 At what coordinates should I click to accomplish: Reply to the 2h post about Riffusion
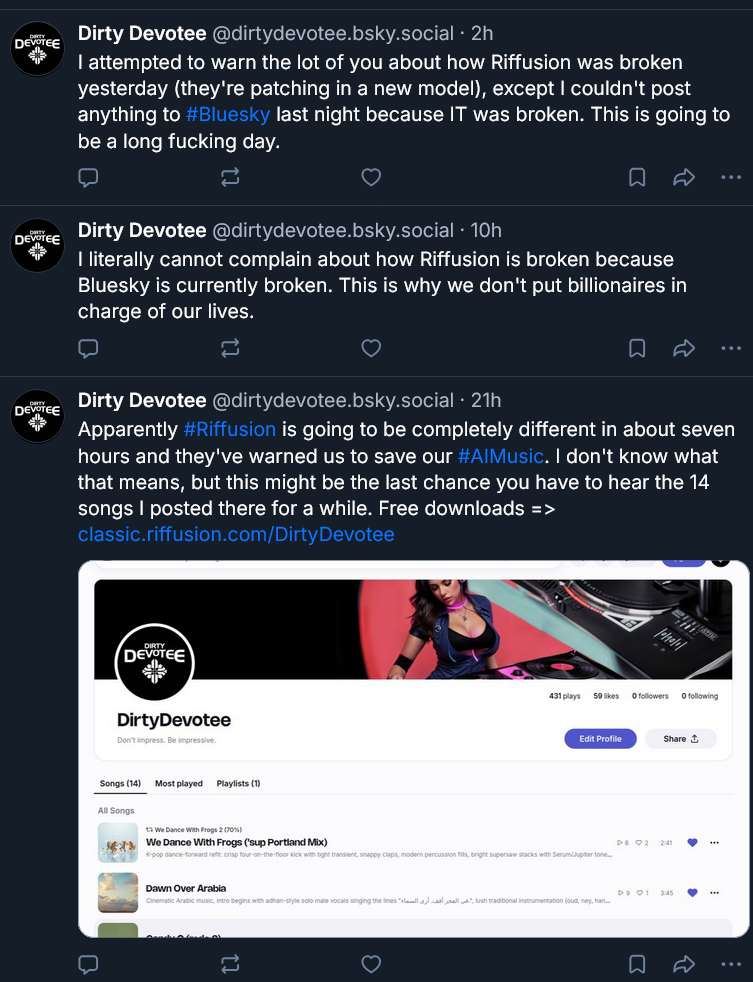click(88, 178)
